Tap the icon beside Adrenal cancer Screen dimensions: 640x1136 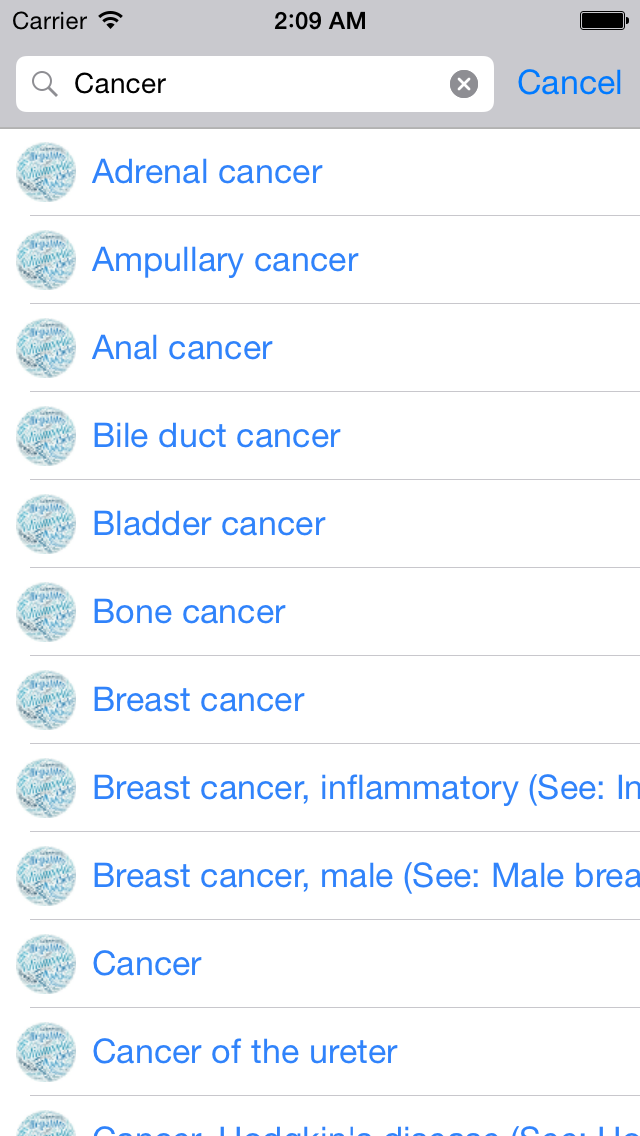46,172
